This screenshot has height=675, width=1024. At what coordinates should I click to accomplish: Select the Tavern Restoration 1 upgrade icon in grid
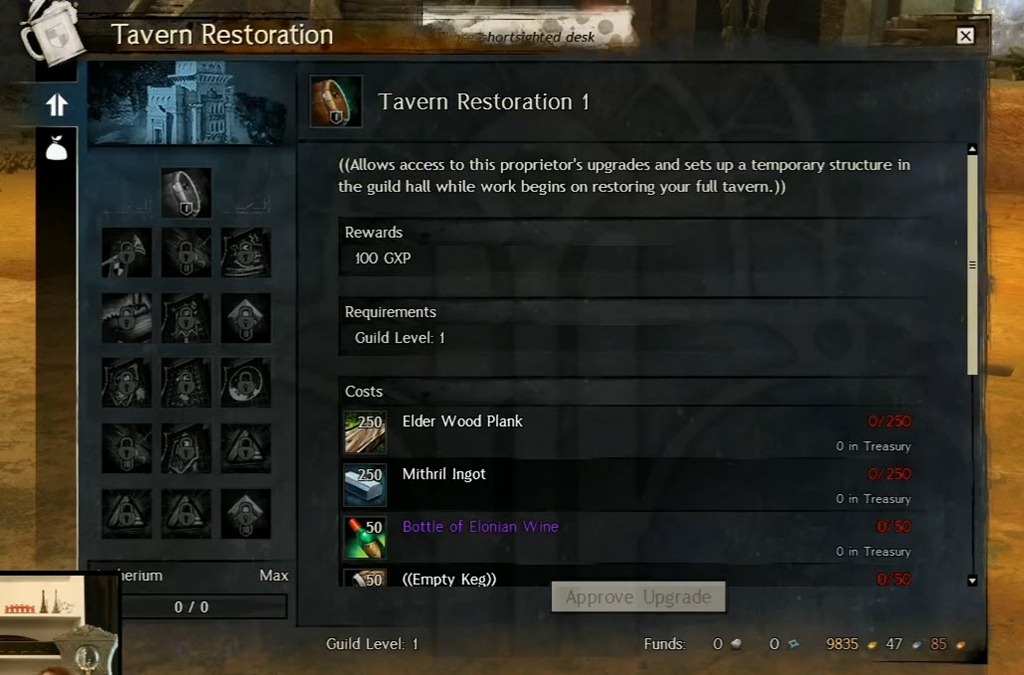[186, 193]
